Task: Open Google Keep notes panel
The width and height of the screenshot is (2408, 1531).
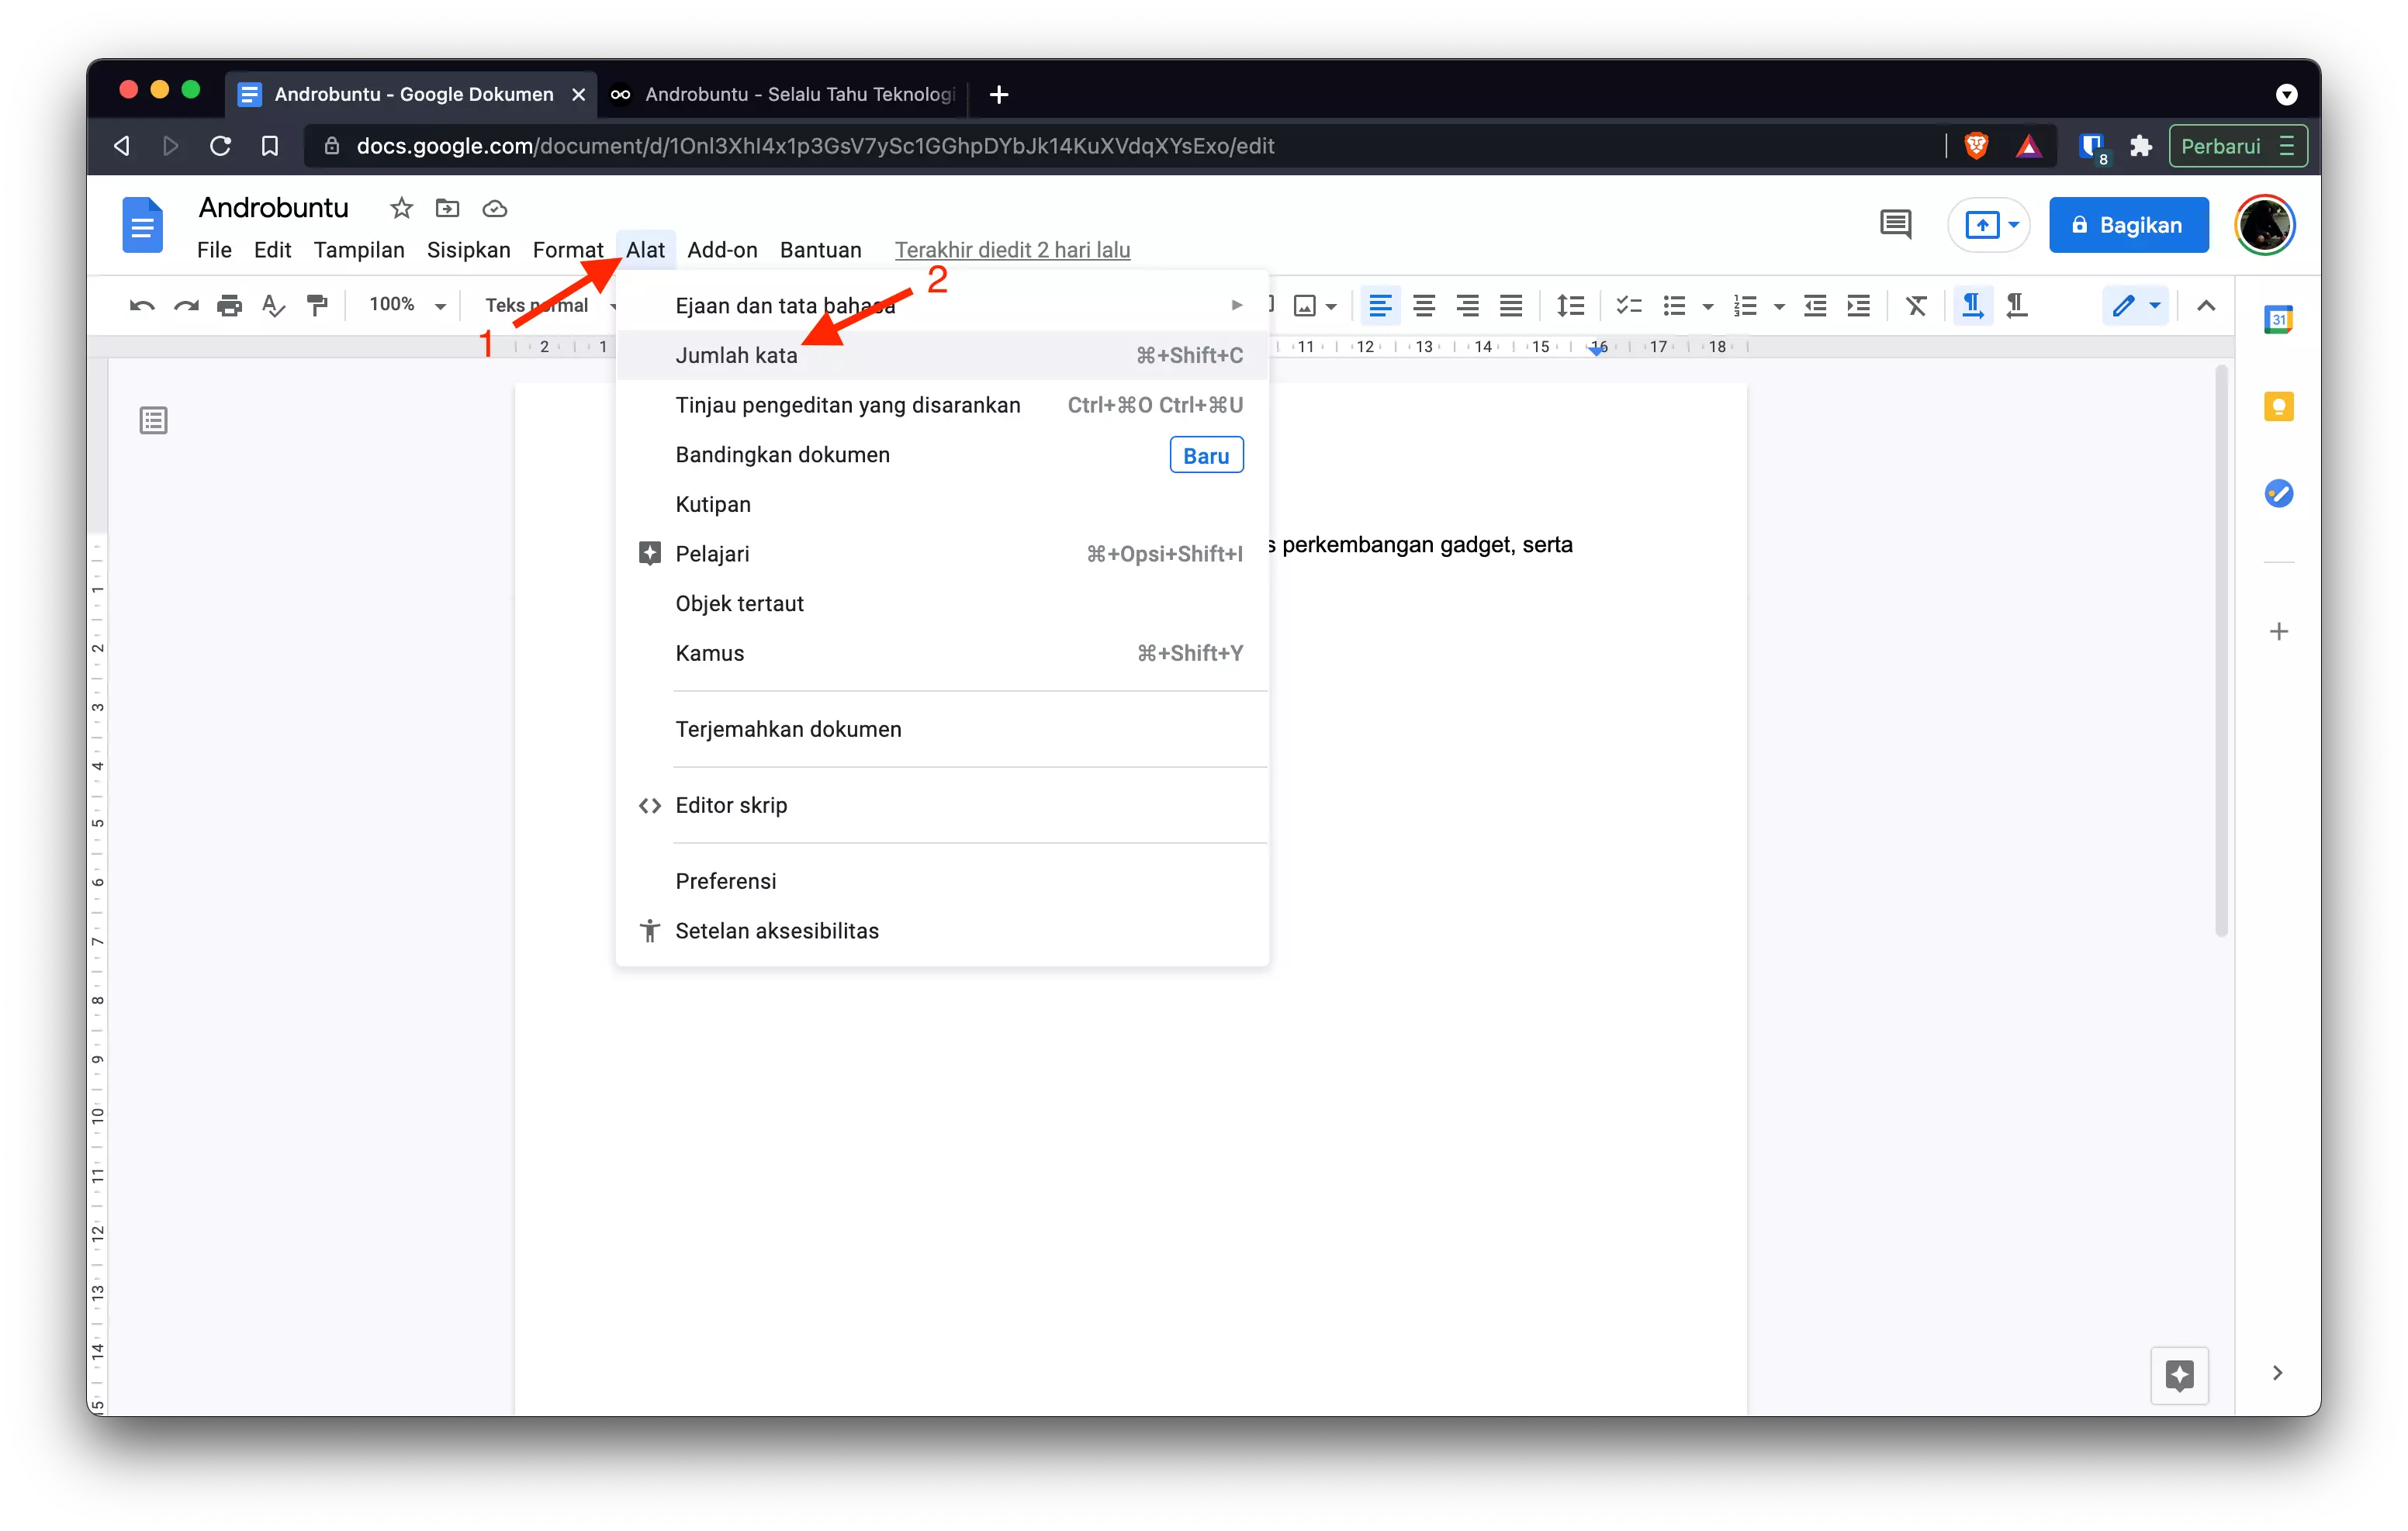Action: pos(2280,406)
